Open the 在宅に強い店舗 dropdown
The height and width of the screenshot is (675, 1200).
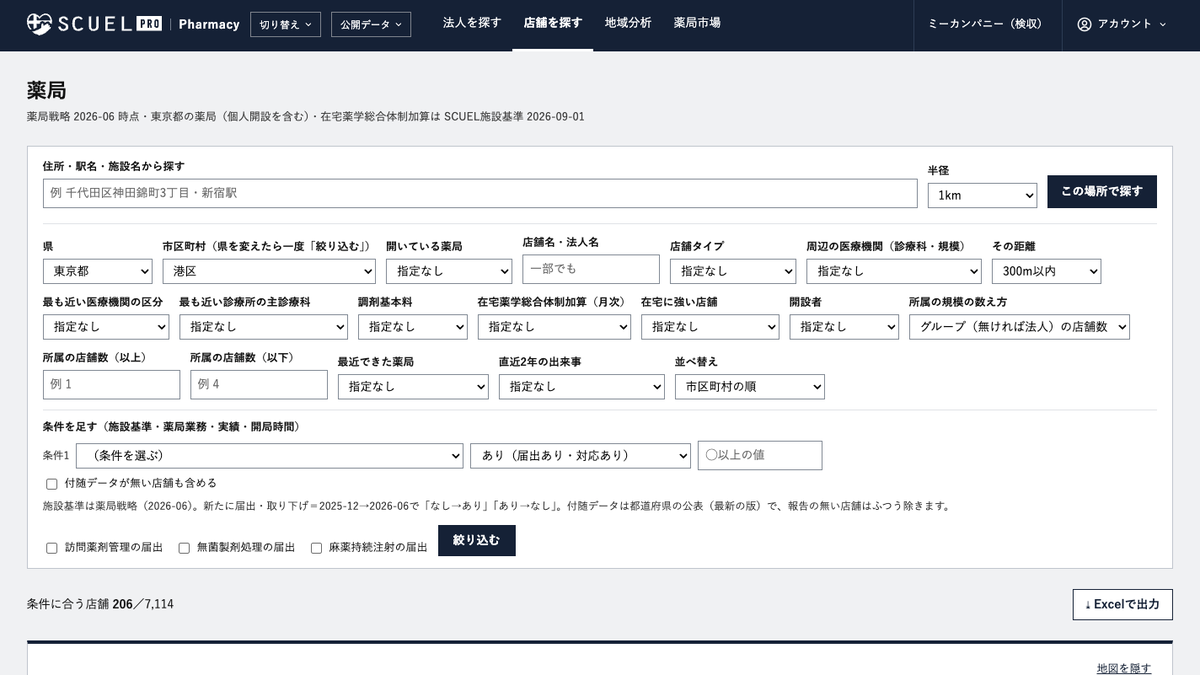point(710,327)
